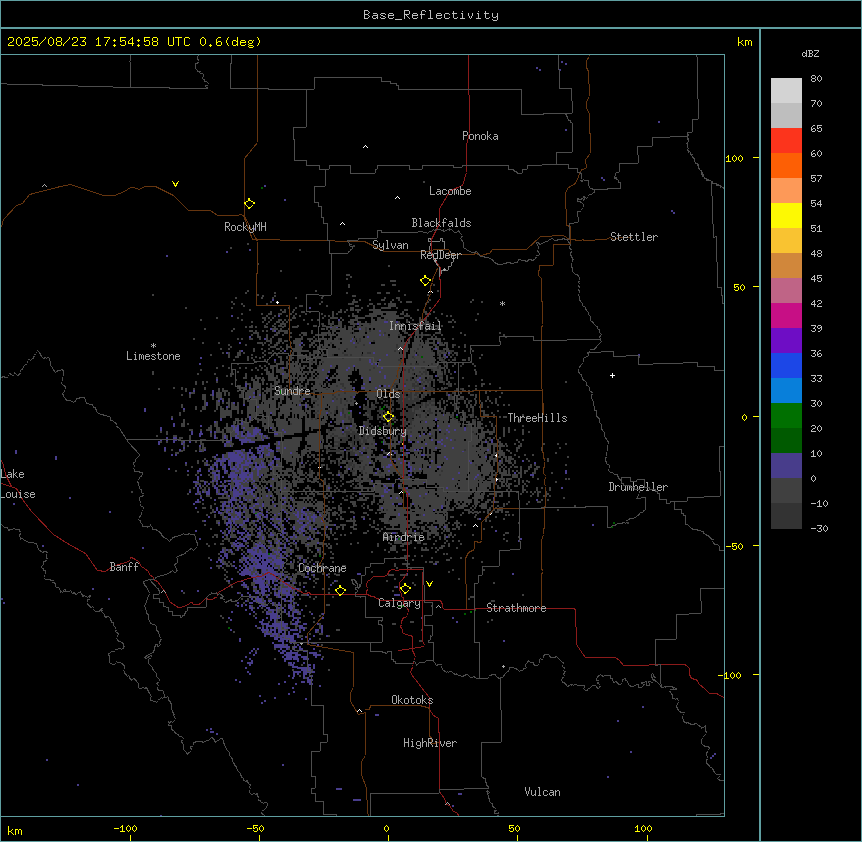Select the dark green 20-10 dBZ swatch
862x842 pixels.
pyautogui.click(x=786, y=440)
